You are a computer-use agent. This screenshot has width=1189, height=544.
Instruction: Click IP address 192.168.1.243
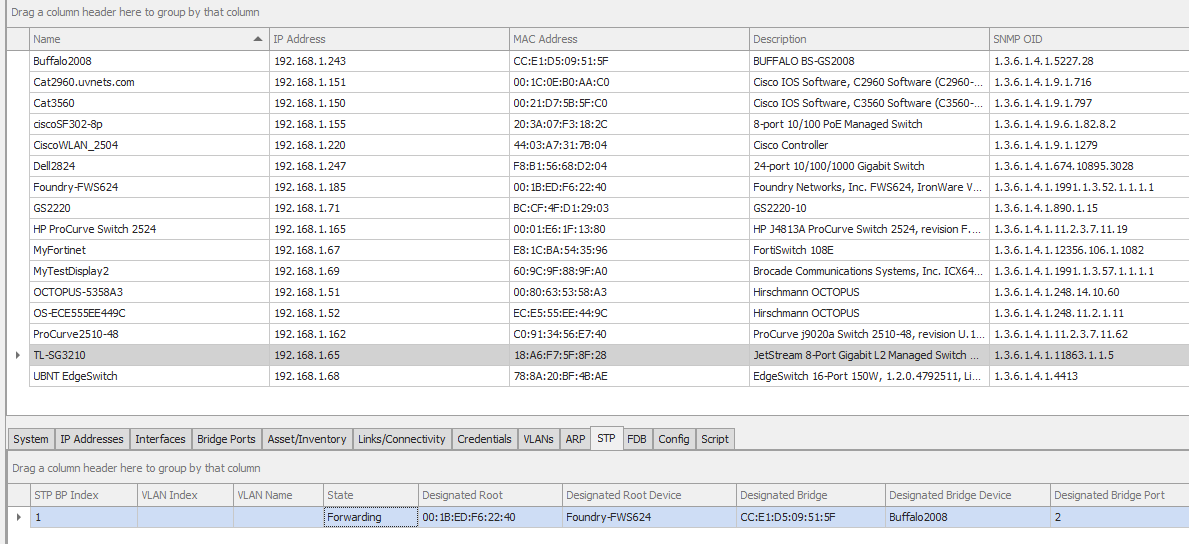tap(309, 61)
